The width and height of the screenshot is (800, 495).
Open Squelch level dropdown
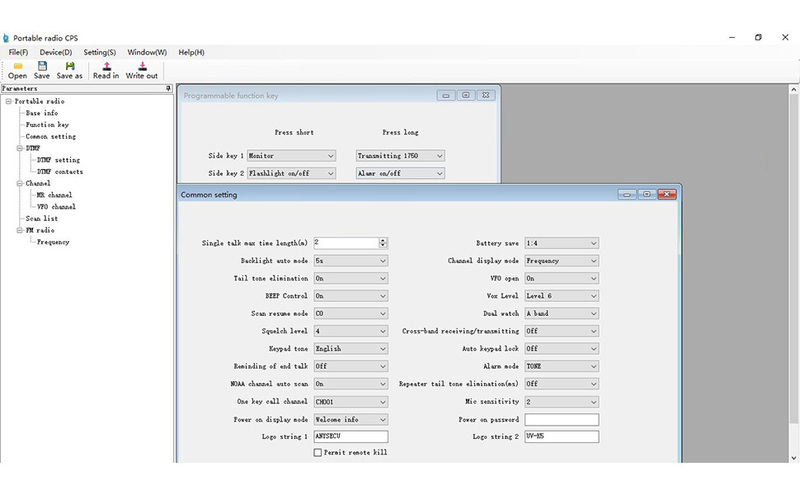[x=351, y=331]
